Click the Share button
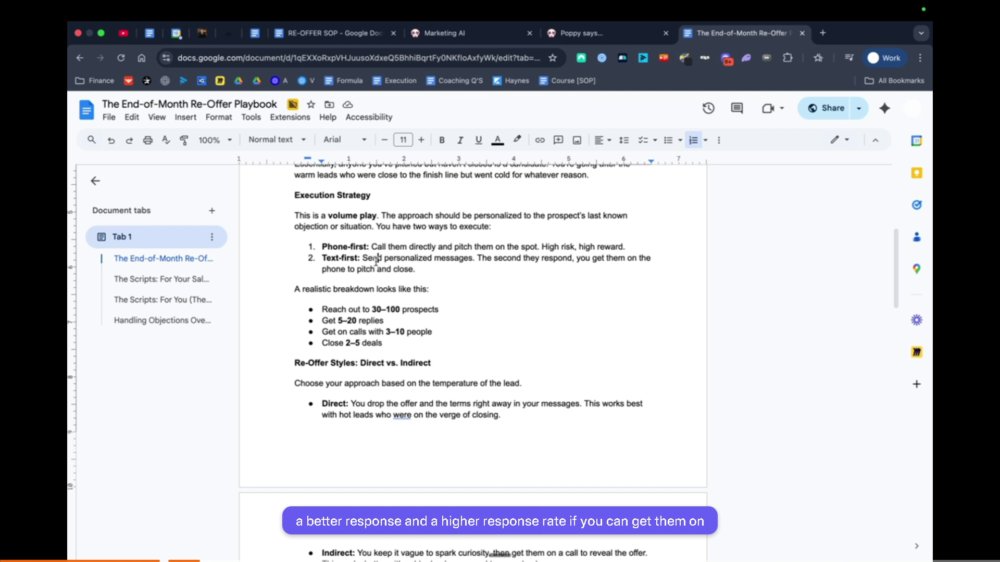The height and width of the screenshot is (562, 1000). [x=825, y=108]
